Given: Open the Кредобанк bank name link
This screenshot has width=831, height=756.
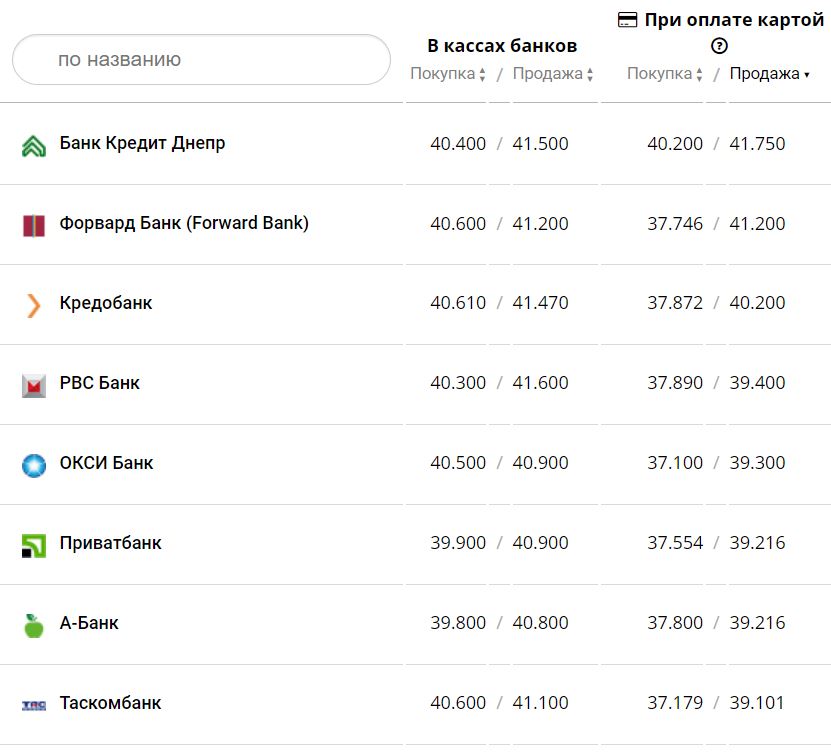Looking at the screenshot, I should pyautogui.click(x=106, y=303).
